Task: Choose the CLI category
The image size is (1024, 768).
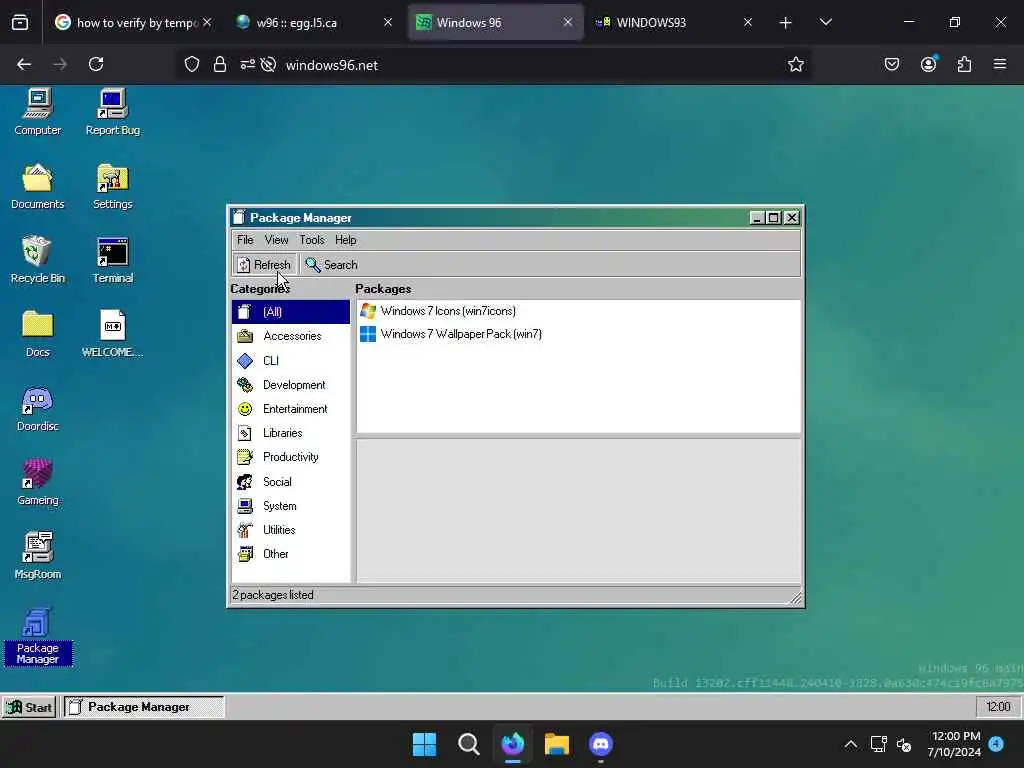Action: 291,360
